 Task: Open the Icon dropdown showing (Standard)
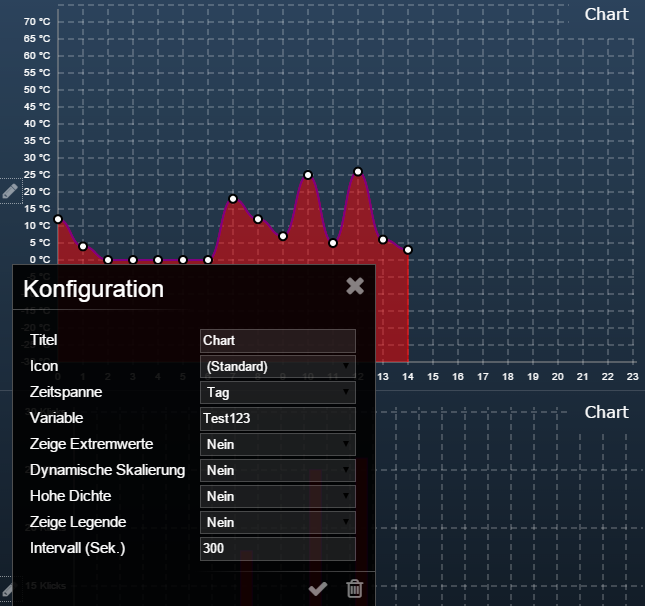[x=278, y=366]
